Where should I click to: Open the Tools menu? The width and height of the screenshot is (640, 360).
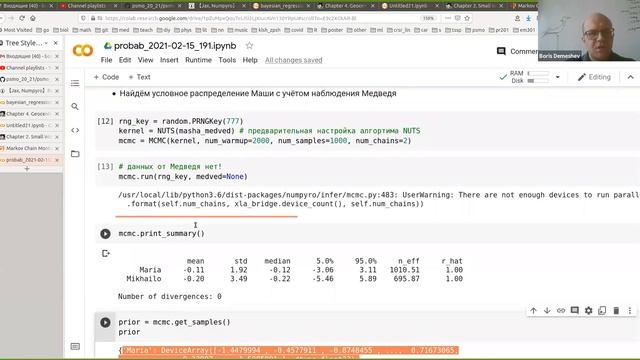227,60
